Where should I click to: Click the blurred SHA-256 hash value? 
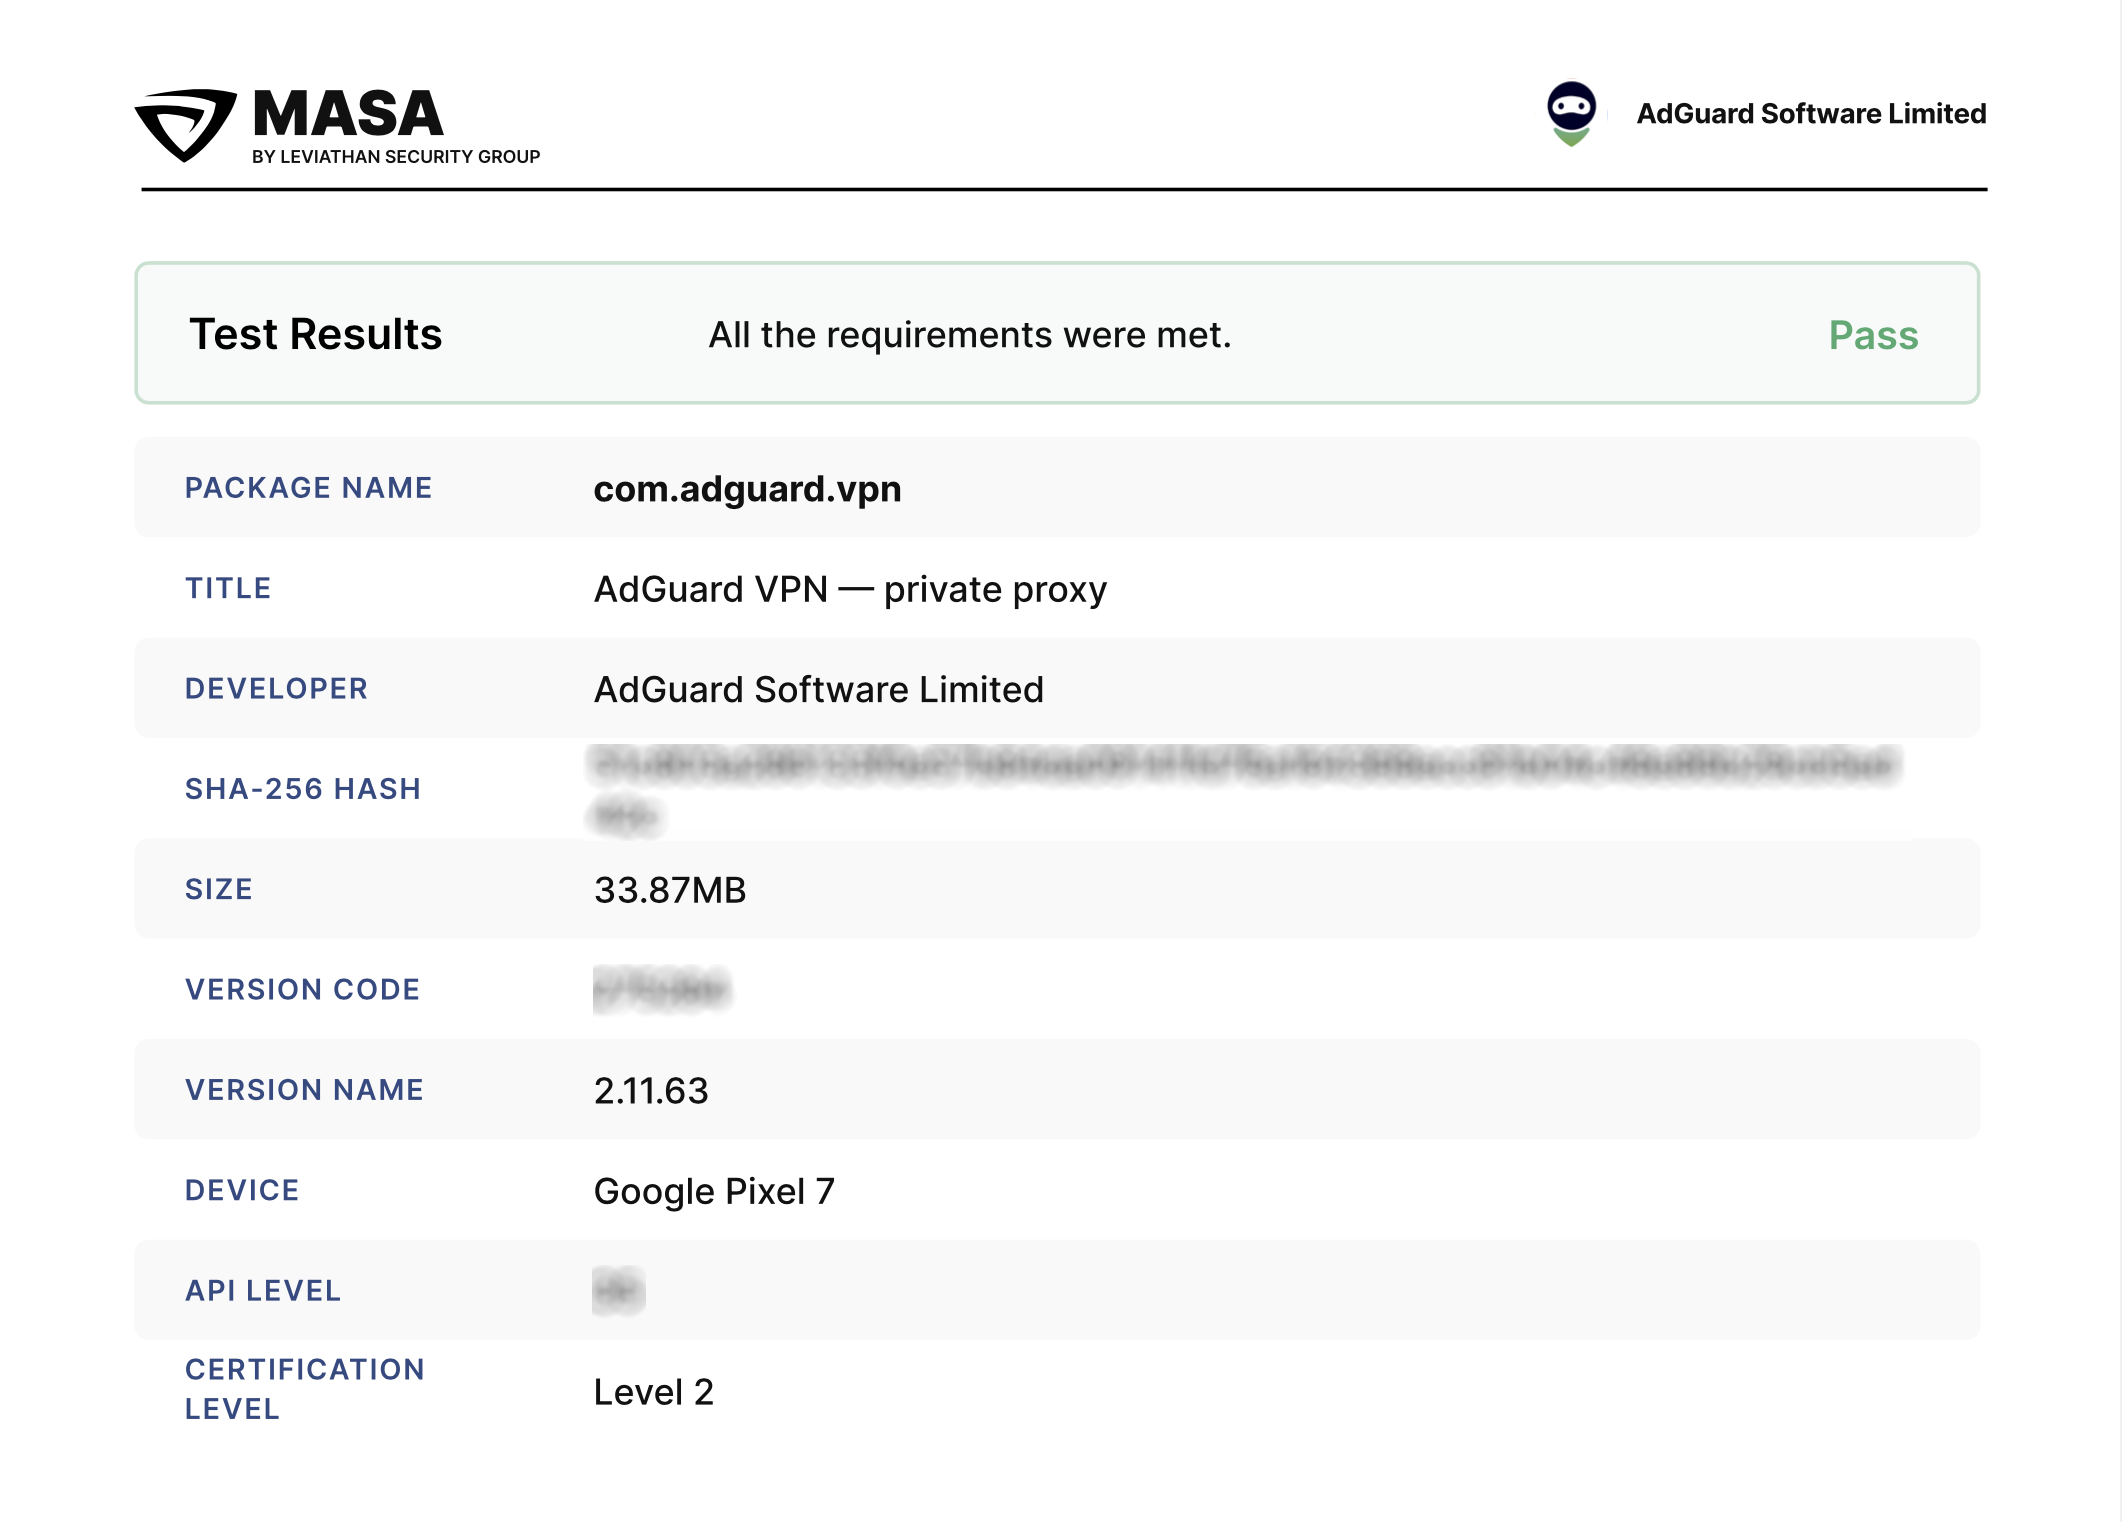tap(1243, 767)
